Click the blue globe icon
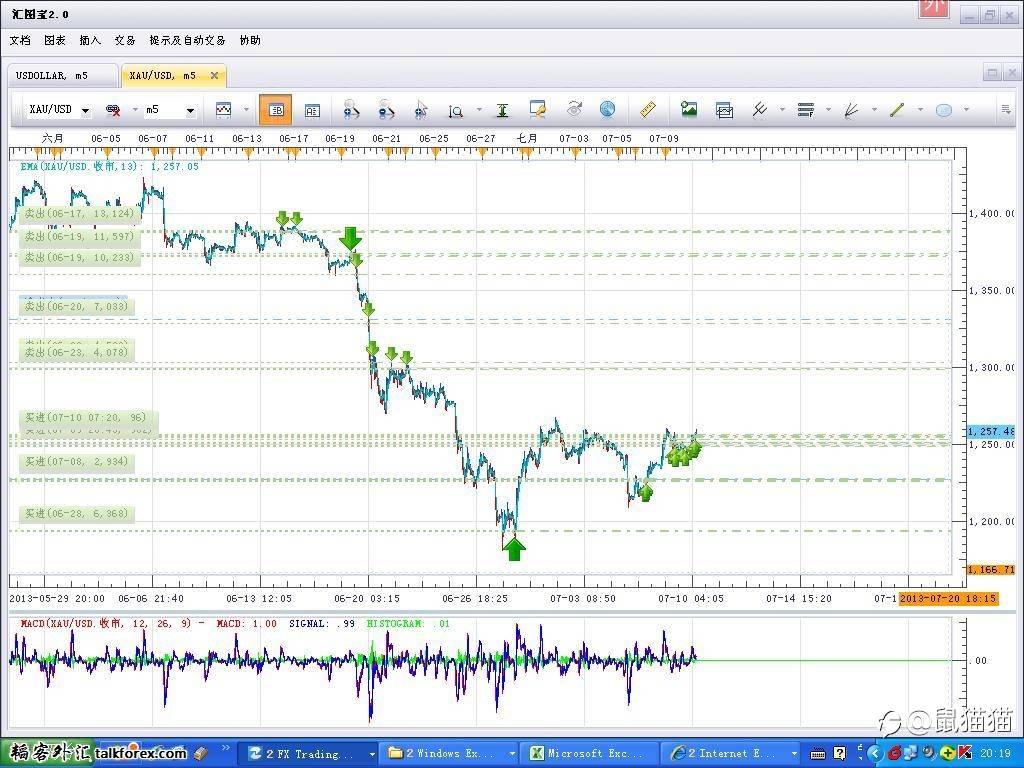Viewport: 1024px width, 768px height. point(607,109)
